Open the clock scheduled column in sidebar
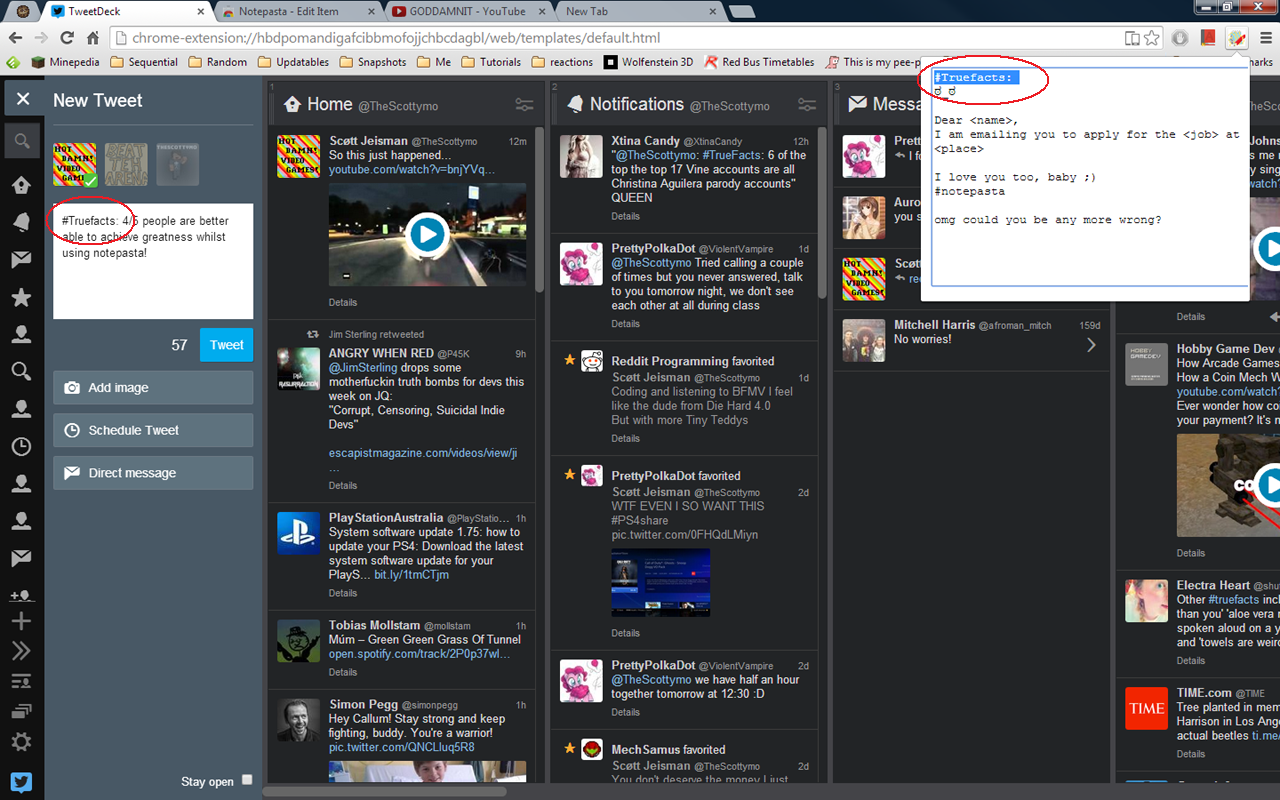The image size is (1280, 800). tap(21, 447)
